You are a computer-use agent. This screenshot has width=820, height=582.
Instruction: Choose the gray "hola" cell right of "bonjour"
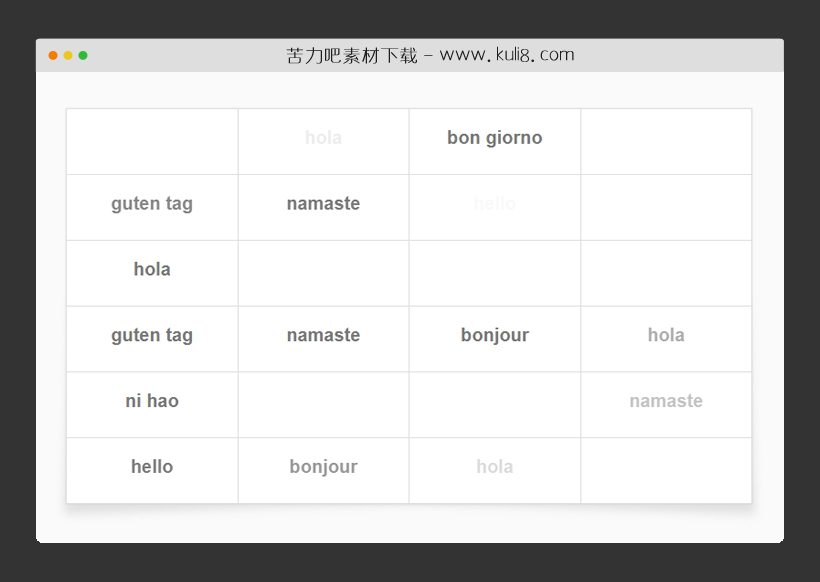666,335
